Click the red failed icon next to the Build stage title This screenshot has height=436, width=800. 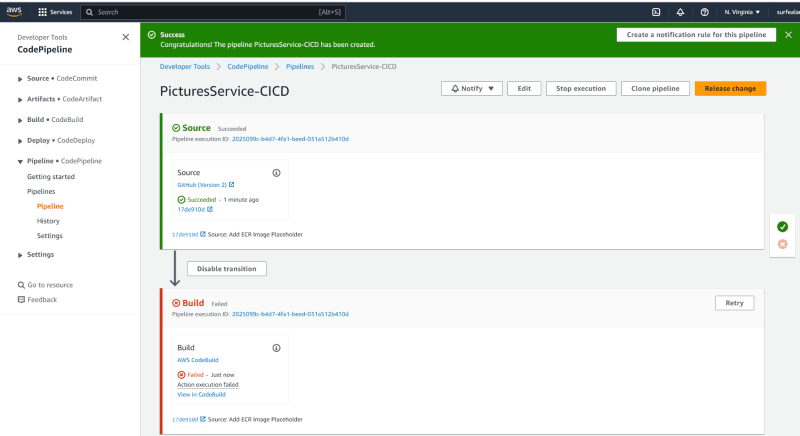click(x=176, y=303)
